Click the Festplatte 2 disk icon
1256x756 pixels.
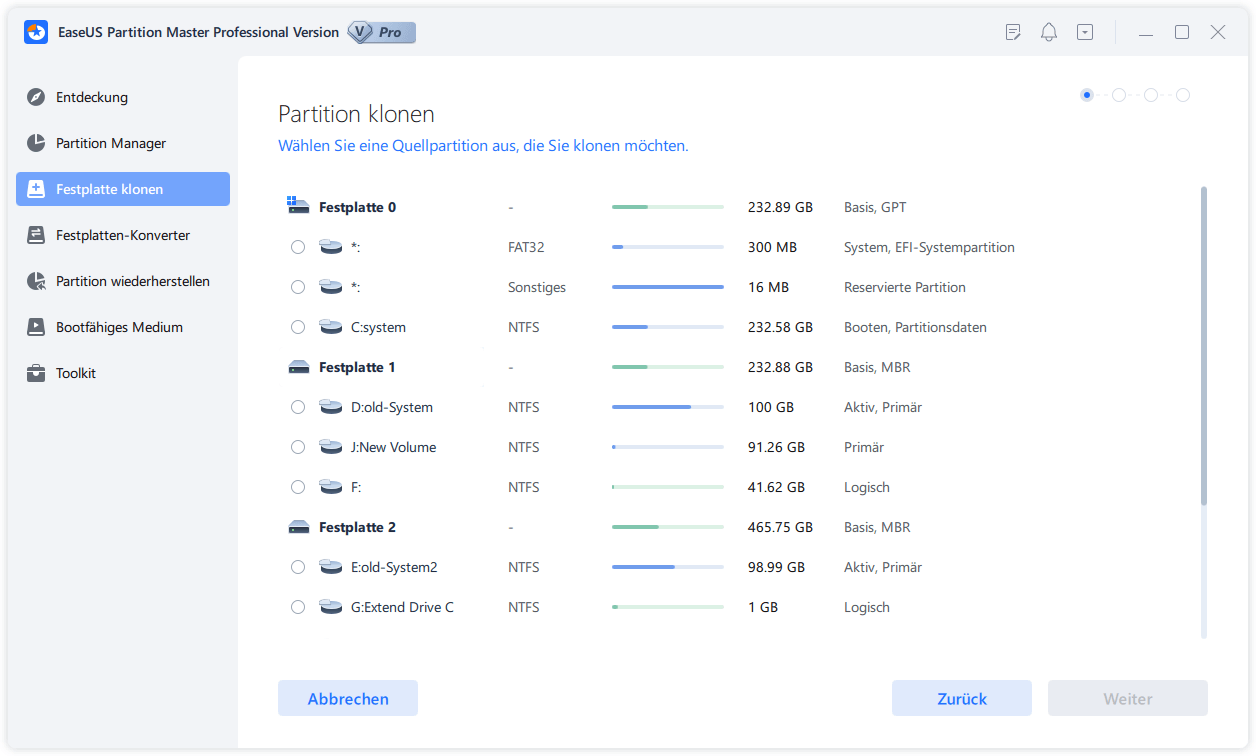point(298,527)
